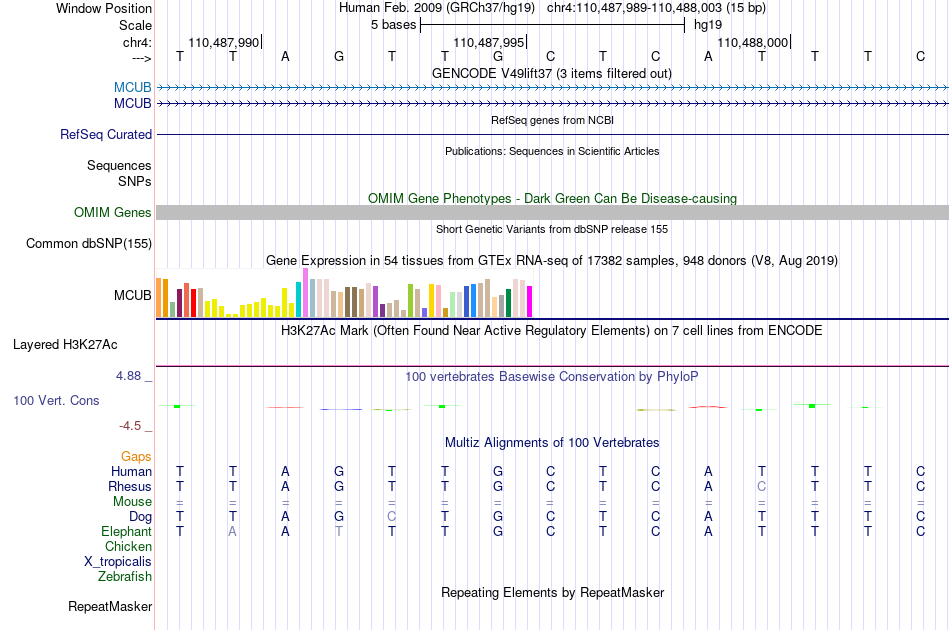Click the Gene Expression in 54 tissues title
The image size is (950, 630).
click(x=552, y=260)
